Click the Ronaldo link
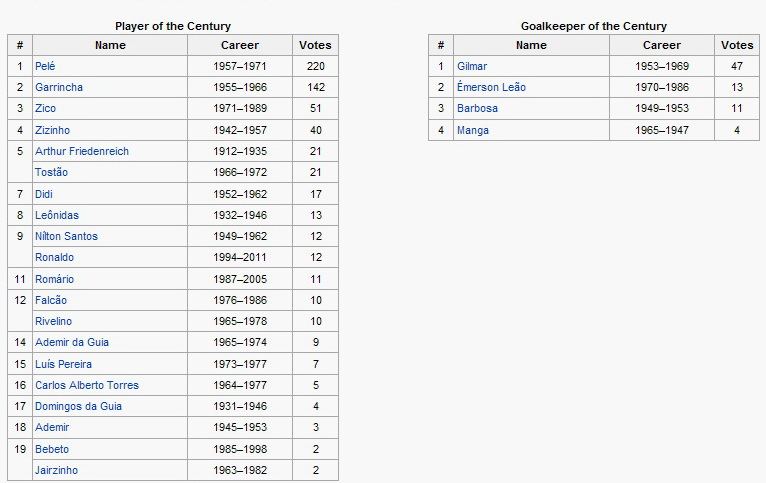The width and height of the screenshot is (766, 483). pos(54,257)
